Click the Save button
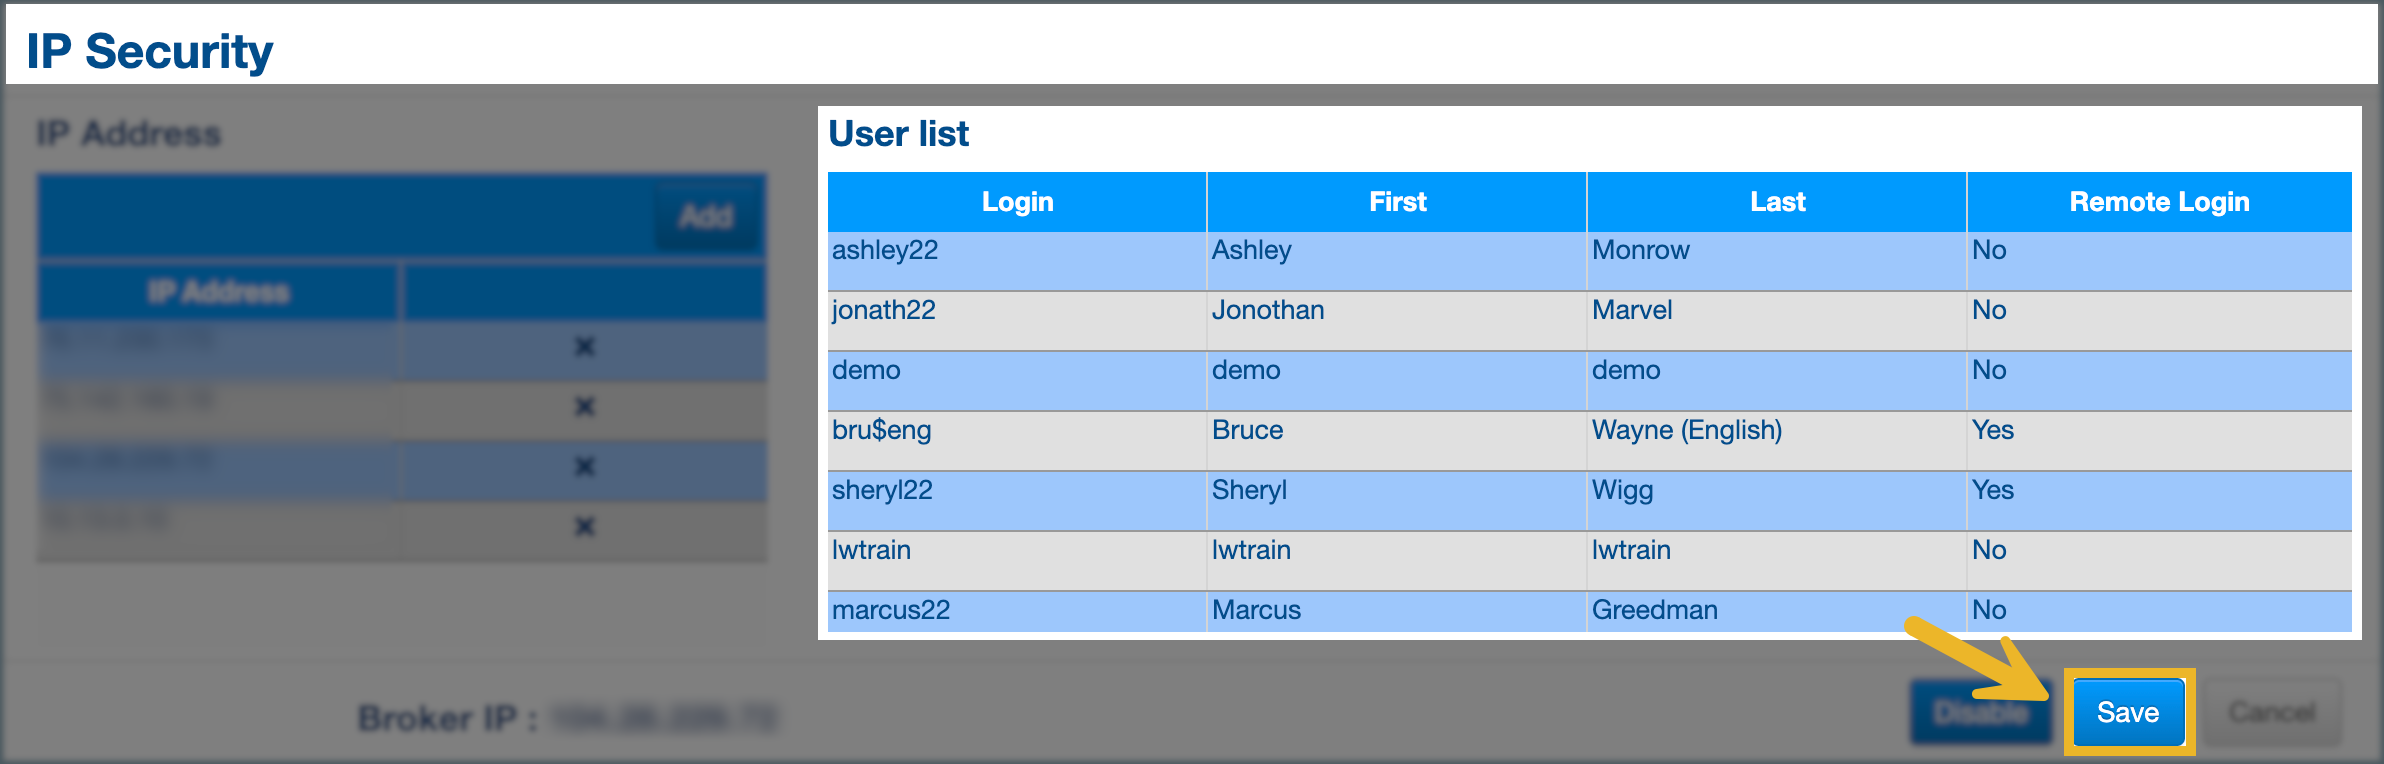The height and width of the screenshot is (764, 2384). (x=2127, y=712)
